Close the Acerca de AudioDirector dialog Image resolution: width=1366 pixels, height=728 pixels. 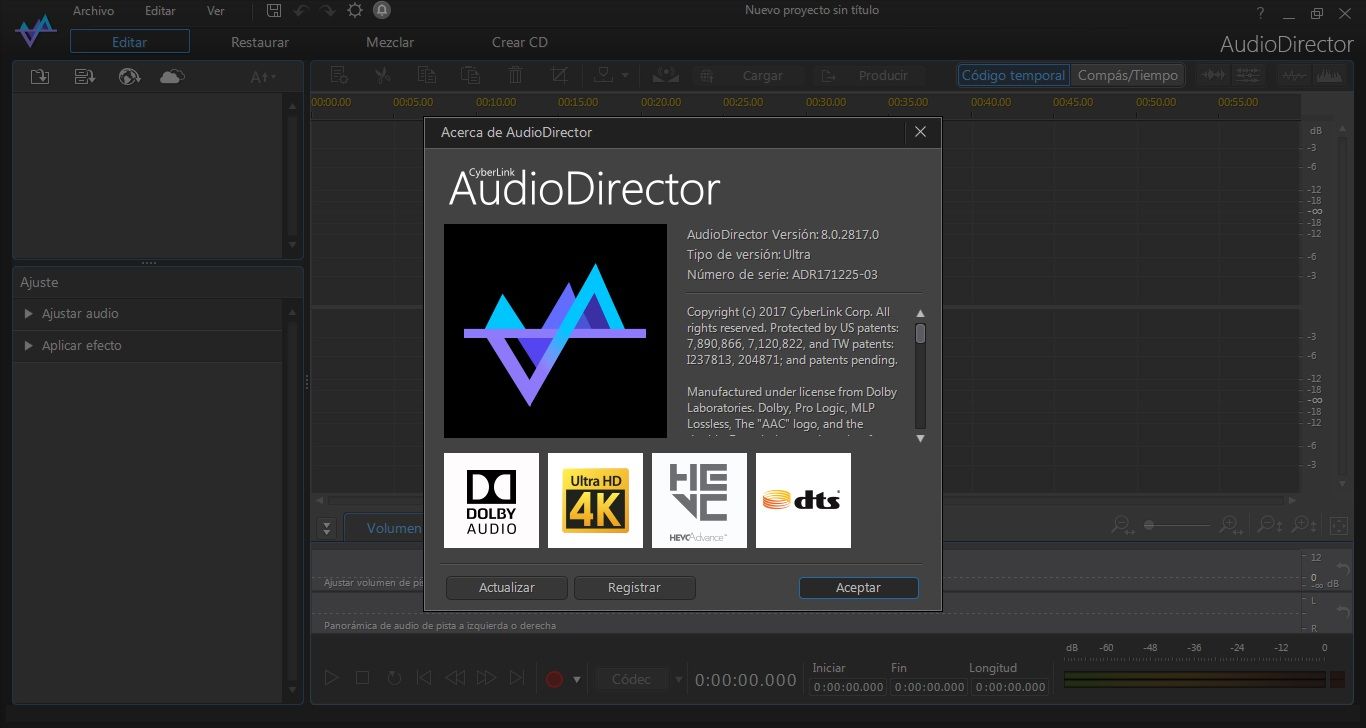click(x=920, y=132)
